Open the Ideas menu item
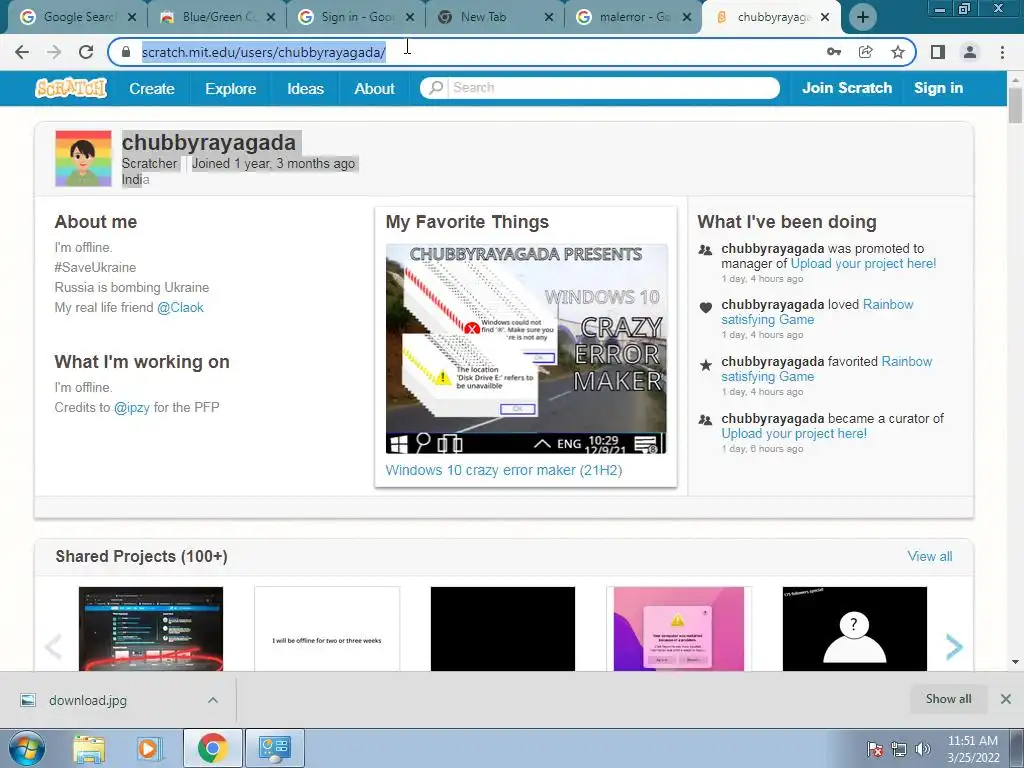Image resolution: width=1024 pixels, height=768 pixels. (x=305, y=88)
